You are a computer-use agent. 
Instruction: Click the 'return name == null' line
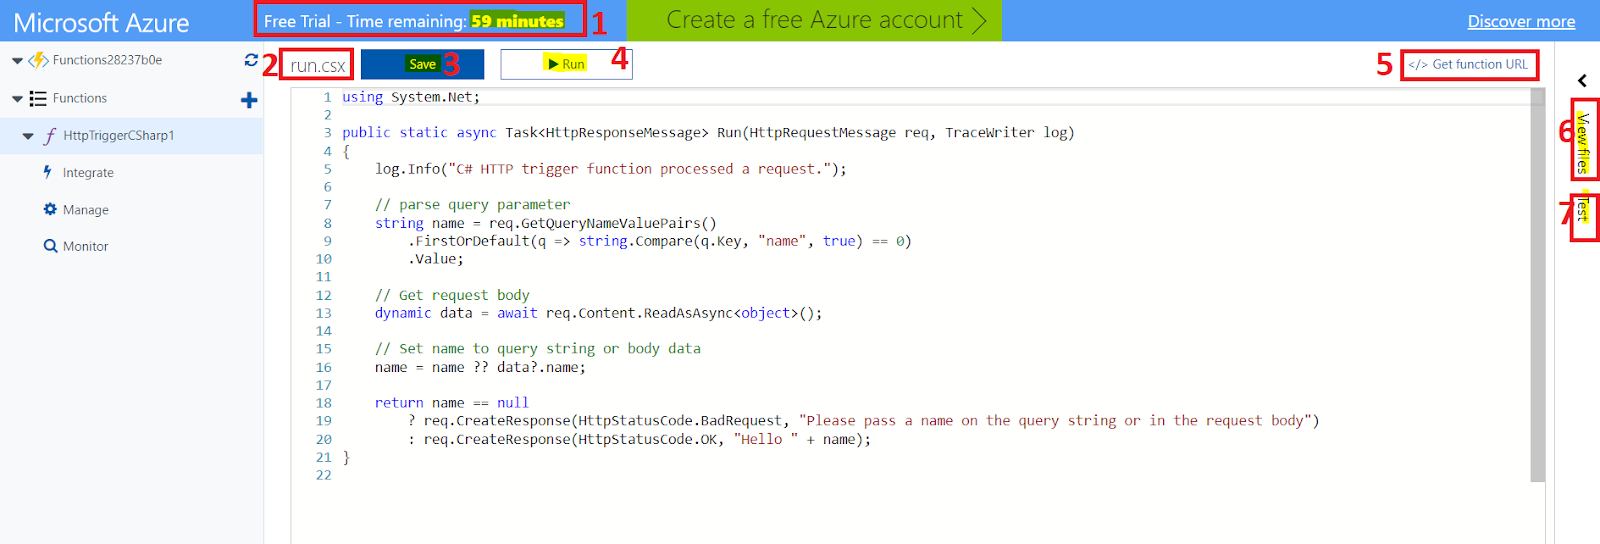click(451, 403)
